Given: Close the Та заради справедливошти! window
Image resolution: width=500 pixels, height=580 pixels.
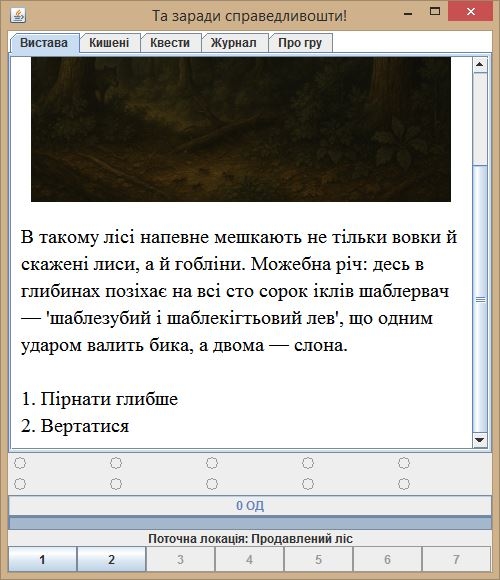Looking at the screenshot, I should pyautogui.click(x=470, y=11).
